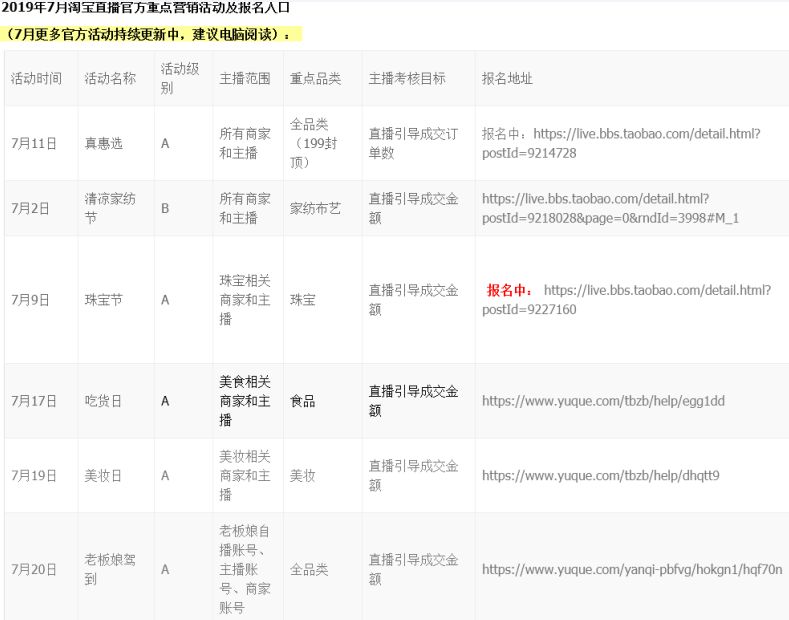The width and height of the screenshot is (789, 620).
Task: Click the page title 2019年7月淘宝直播官方重点营销活动
Action: pos(145,8)
